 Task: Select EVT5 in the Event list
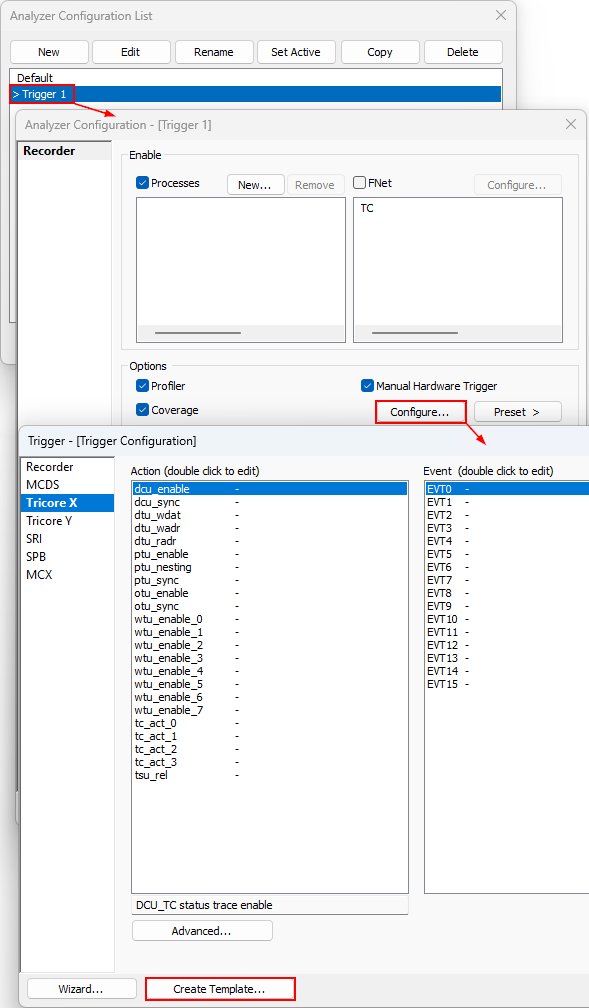(x=507, y=554)
